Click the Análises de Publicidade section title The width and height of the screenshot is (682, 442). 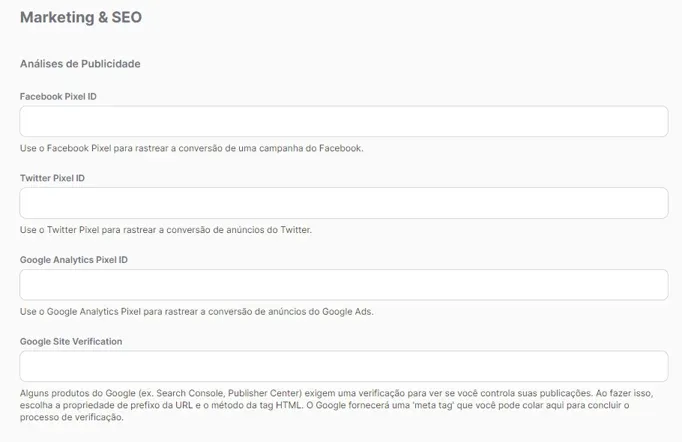[80, 64]
